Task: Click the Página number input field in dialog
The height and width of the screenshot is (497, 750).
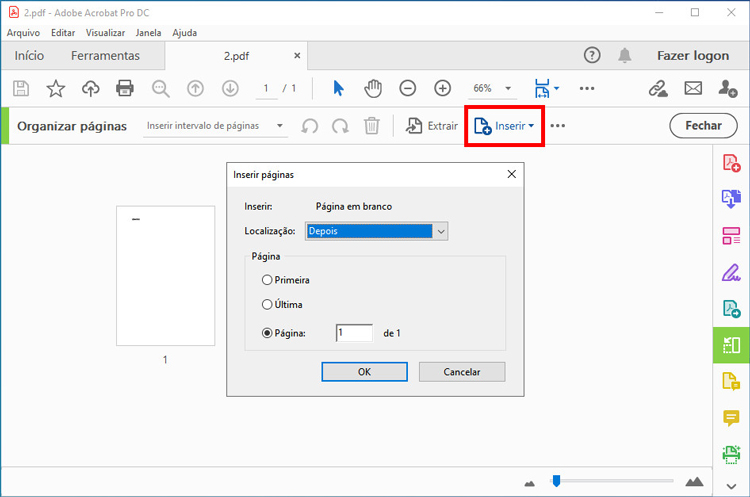Action: coord(354,333)
